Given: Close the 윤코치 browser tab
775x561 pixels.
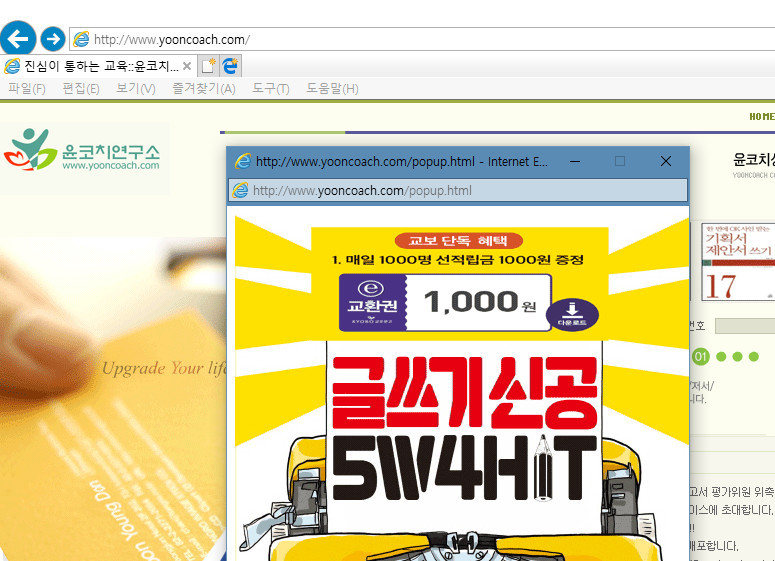Looking at the screenshot, I should click(187, 66).
